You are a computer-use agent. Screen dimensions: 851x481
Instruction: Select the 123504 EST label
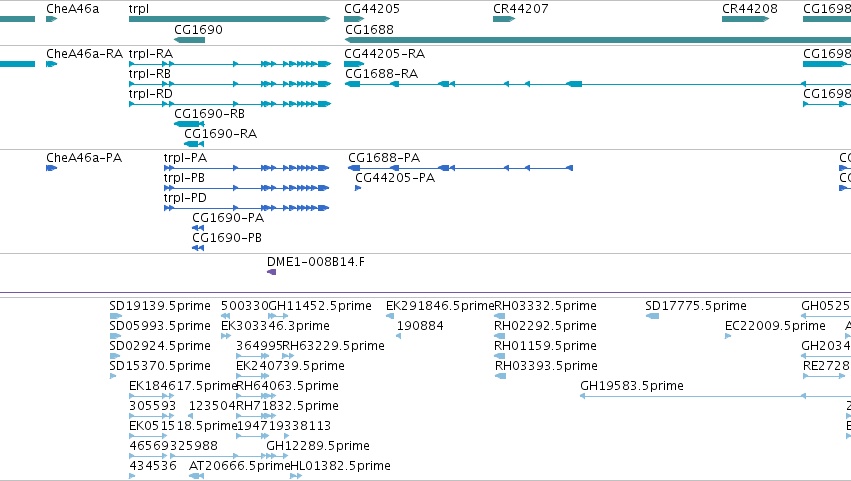(212, 406)
